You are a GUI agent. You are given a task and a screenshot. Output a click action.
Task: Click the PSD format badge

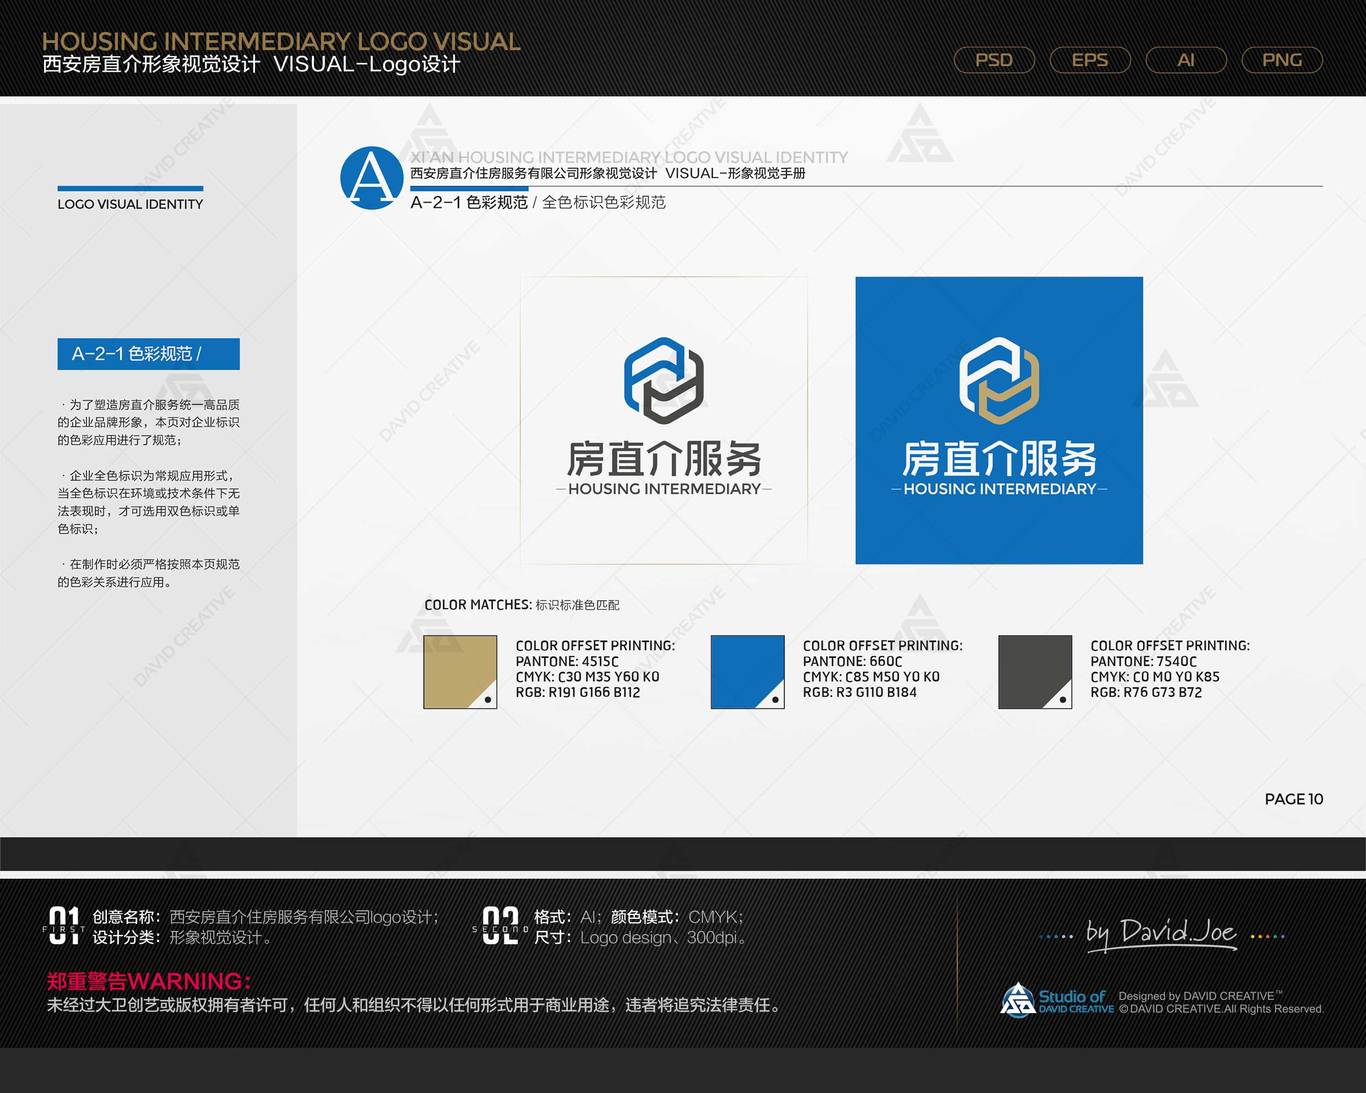click(994, 60)
